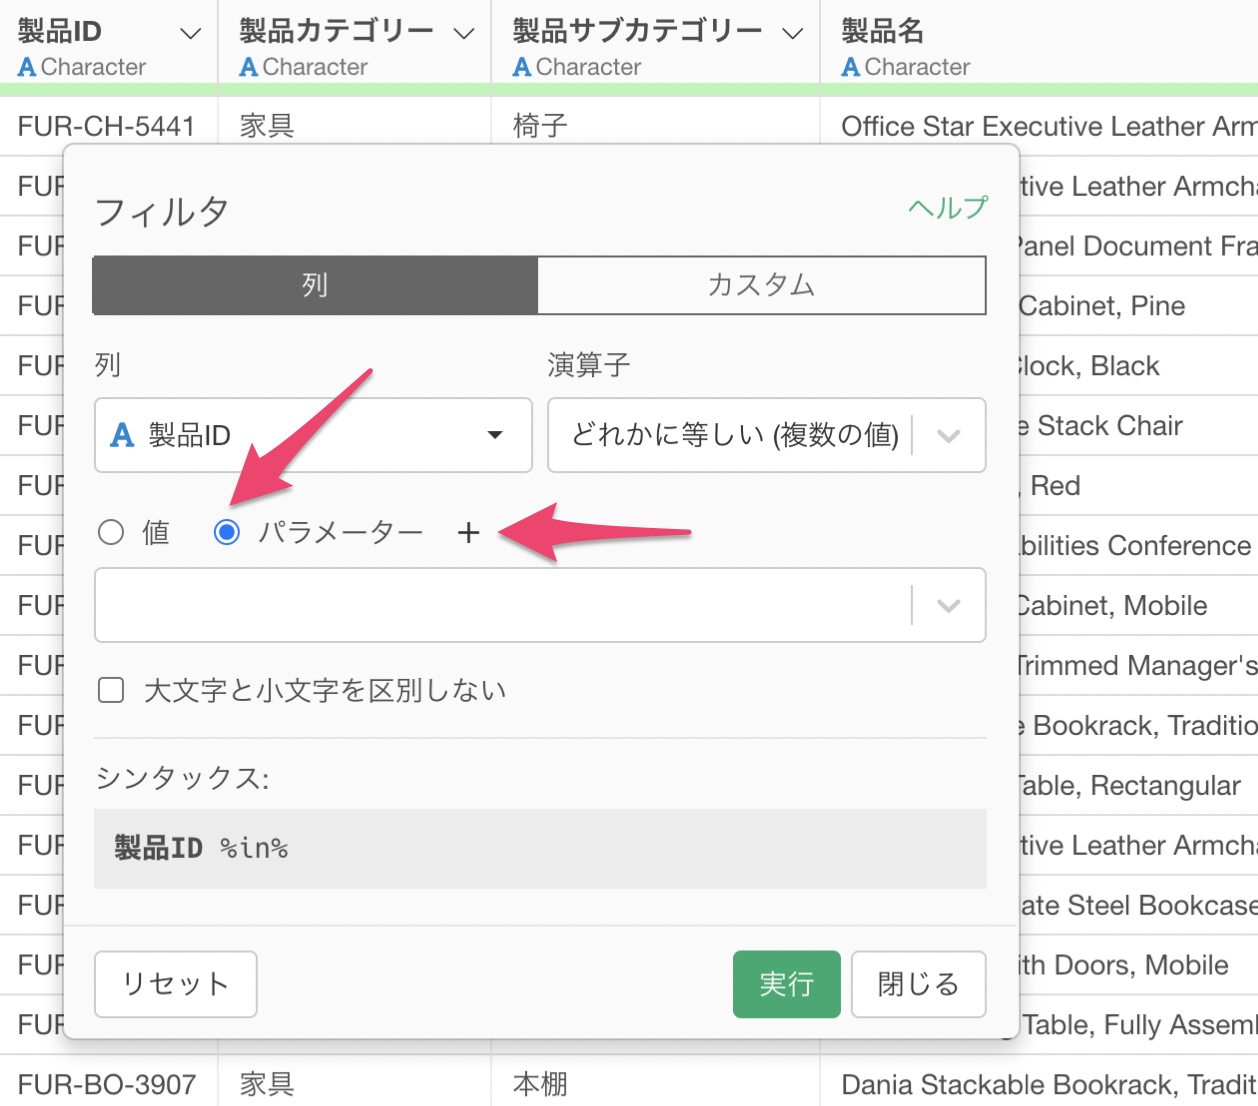Click the Character type icon under 製品名 header
Image resolution: width=1258 pixels, height=1106 pixels.
pyautogui.click(x=851, y=67)
